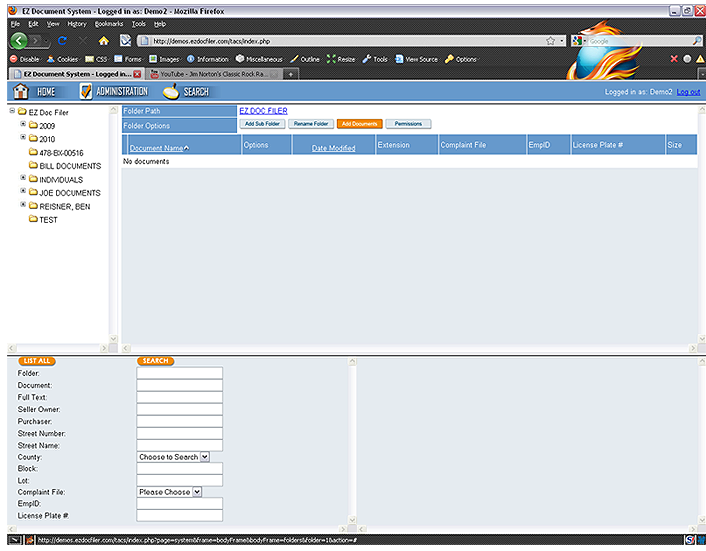Click the Purchaser input field
Image resolution: width=706 pixels, height=551 pixels.
[180, 421]
